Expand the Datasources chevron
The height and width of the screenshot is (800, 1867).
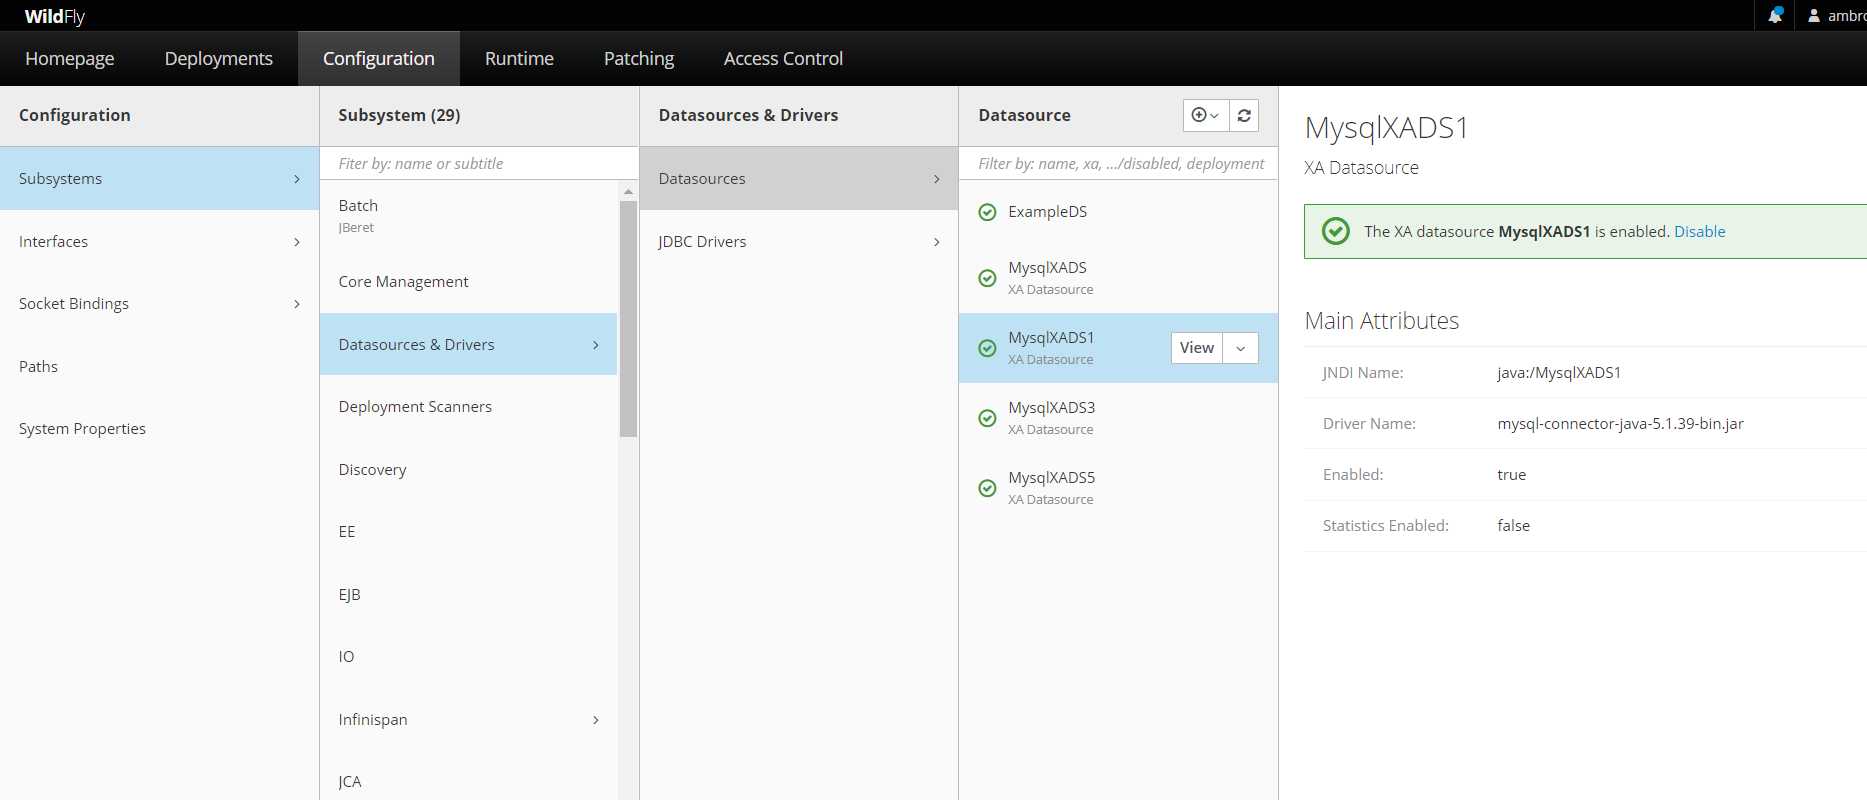tap(937, 179)
